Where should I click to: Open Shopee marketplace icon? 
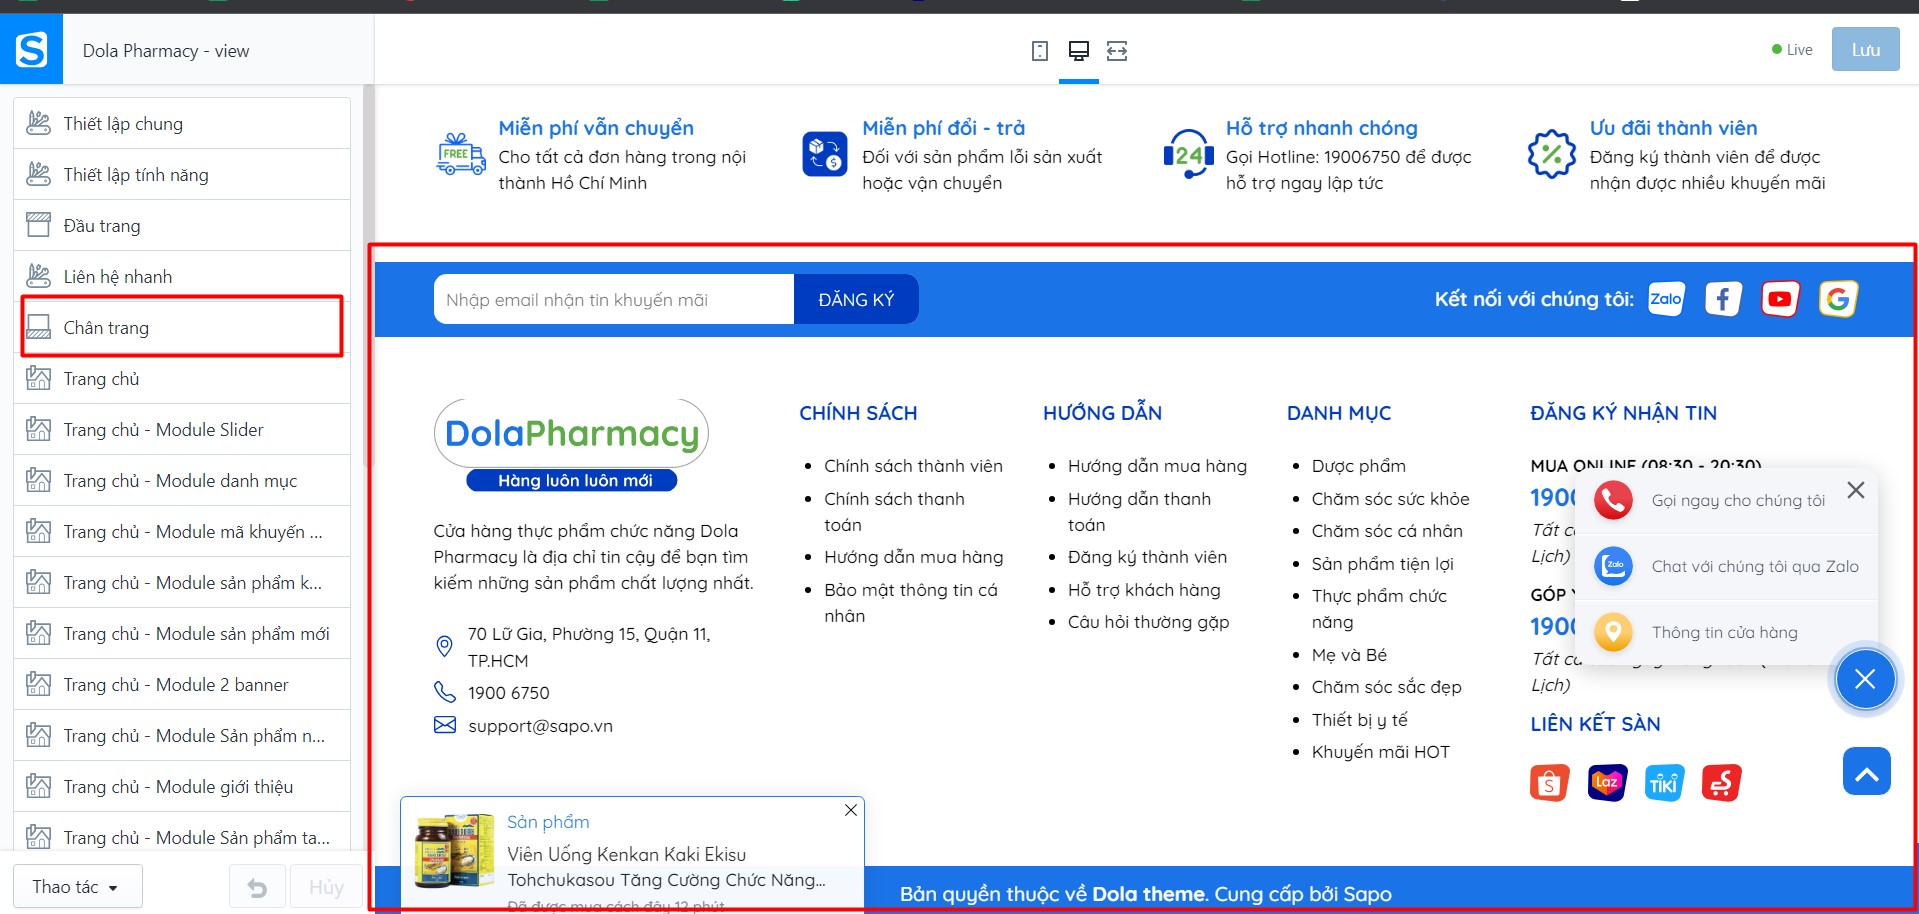(x=1550, y=783)
